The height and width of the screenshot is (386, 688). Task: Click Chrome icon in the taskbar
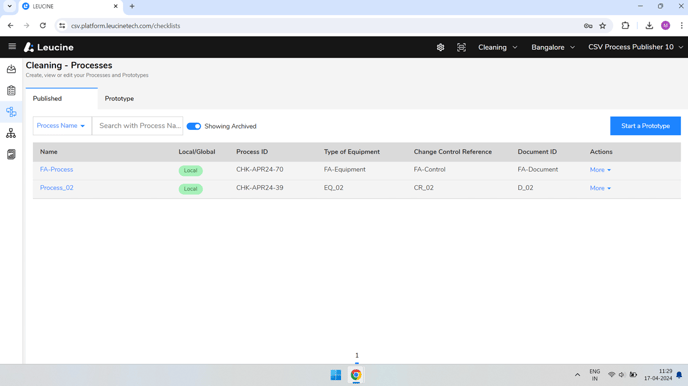pyautogui.click(x=356, y=375)
